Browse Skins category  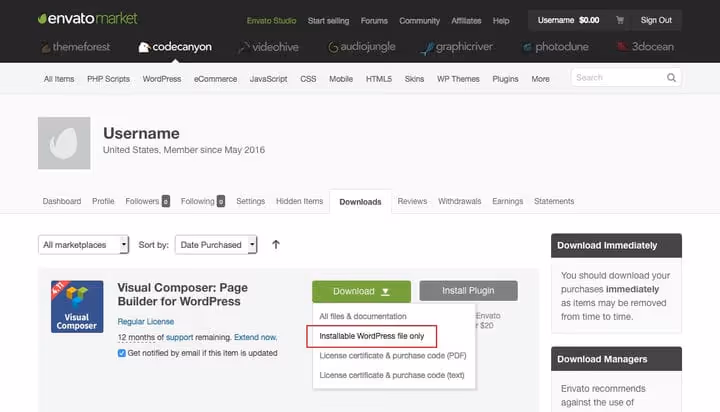point(414,79)
